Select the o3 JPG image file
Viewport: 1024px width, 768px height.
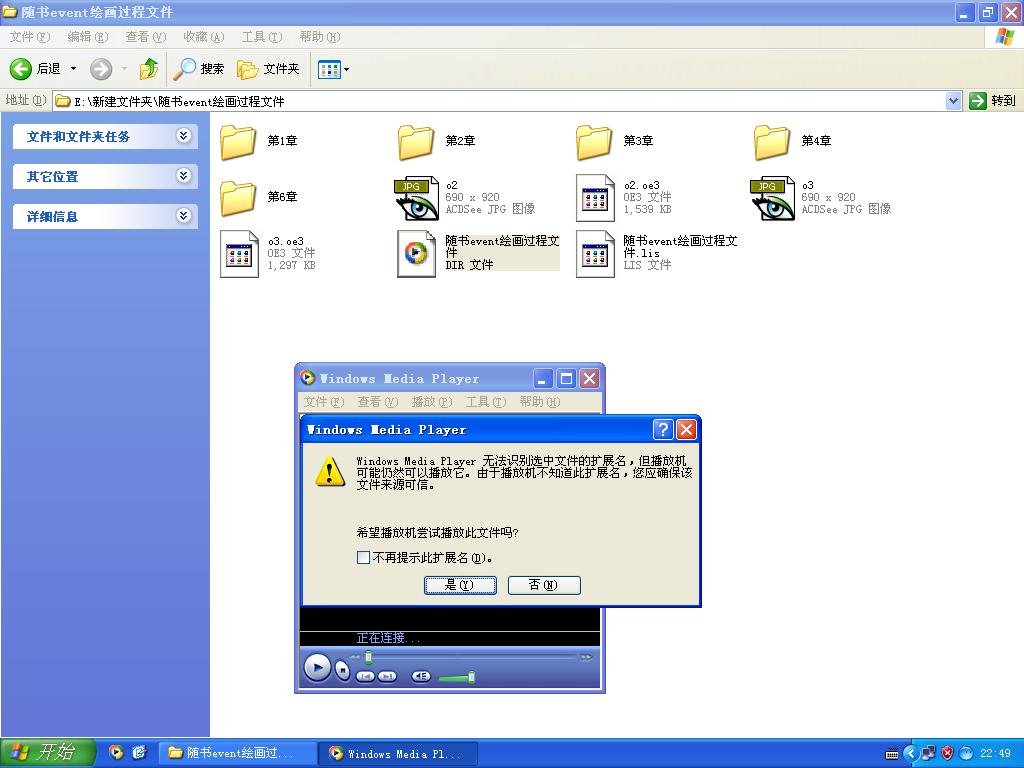pyautogui.click(x=822, y=197)
